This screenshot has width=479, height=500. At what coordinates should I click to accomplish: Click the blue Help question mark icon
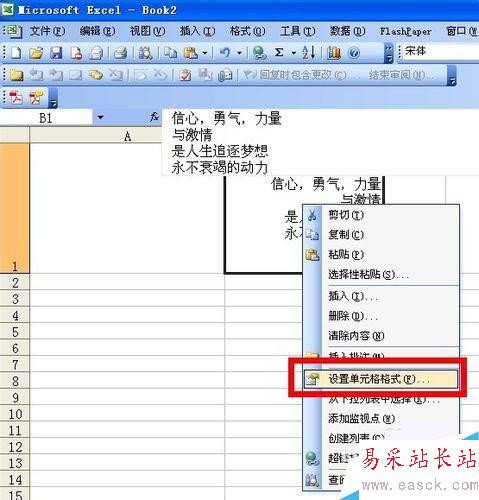354,53
